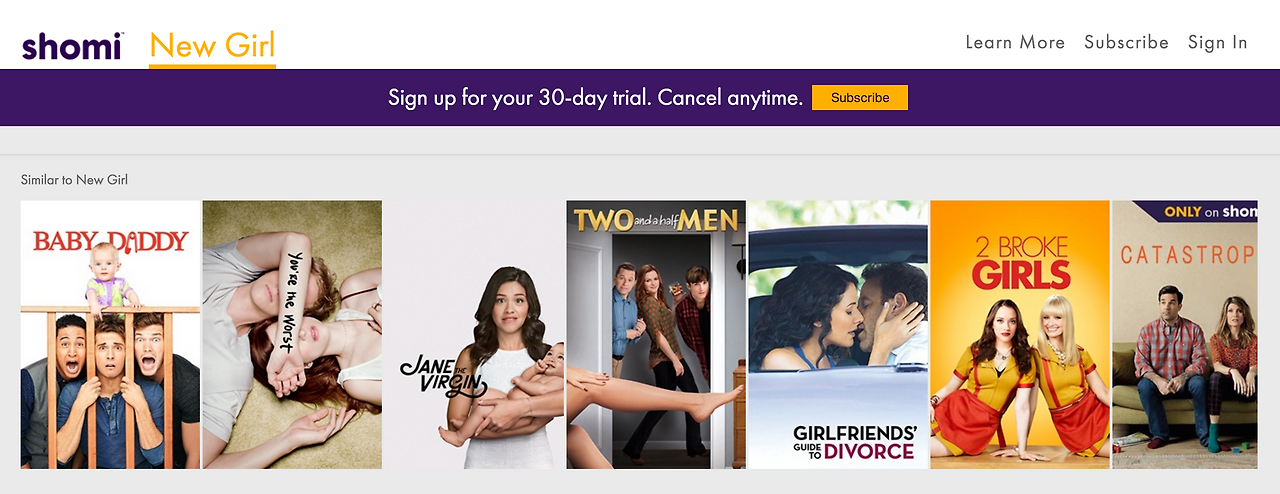The height and width of the screenshot is (494, 1280).
Task: Click the 2 Broke Girls title text
Action: 1020,263
